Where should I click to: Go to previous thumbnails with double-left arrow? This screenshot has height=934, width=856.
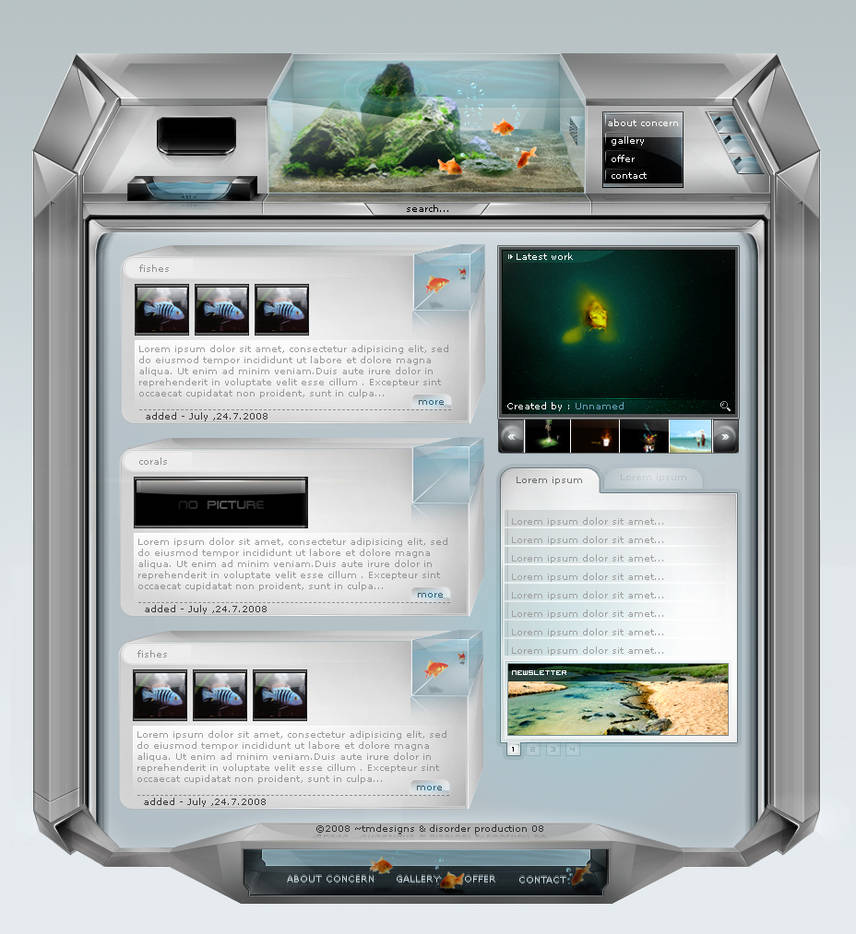pos(511,436)
